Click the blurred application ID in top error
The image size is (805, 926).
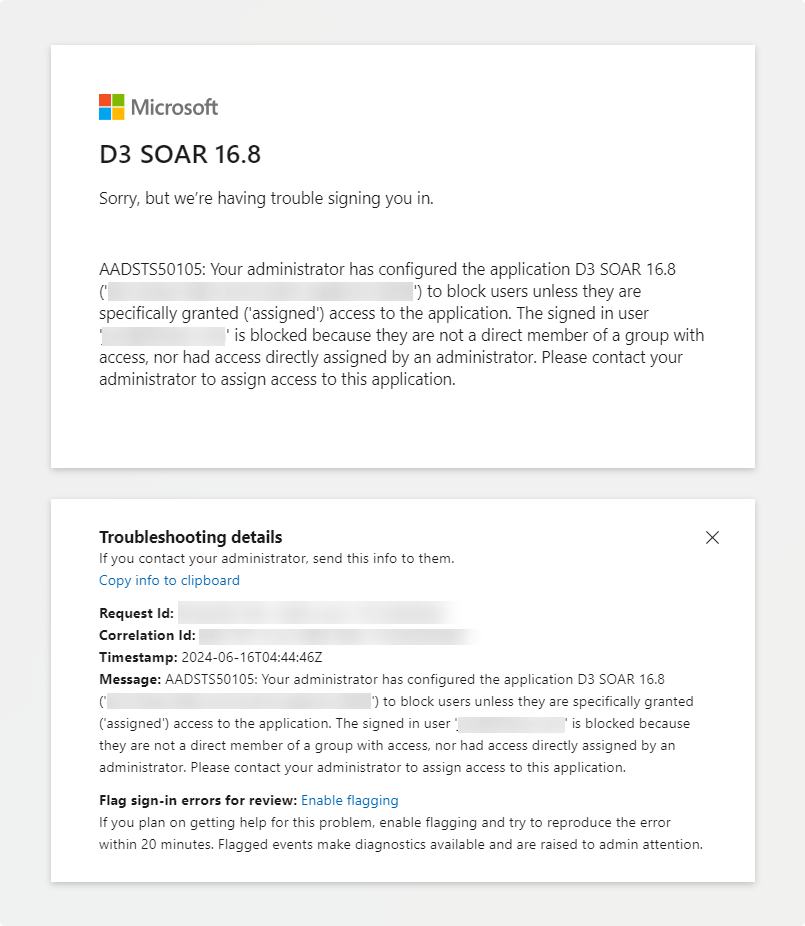click(260, 291)
